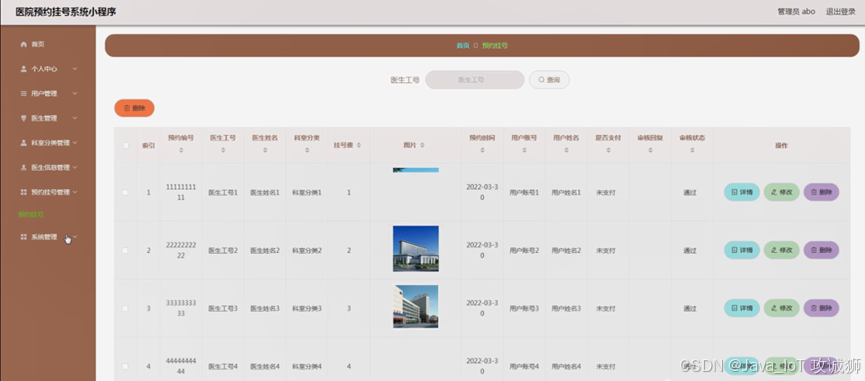
Task: Click the 医生工号 search input field
Action: 474,80
